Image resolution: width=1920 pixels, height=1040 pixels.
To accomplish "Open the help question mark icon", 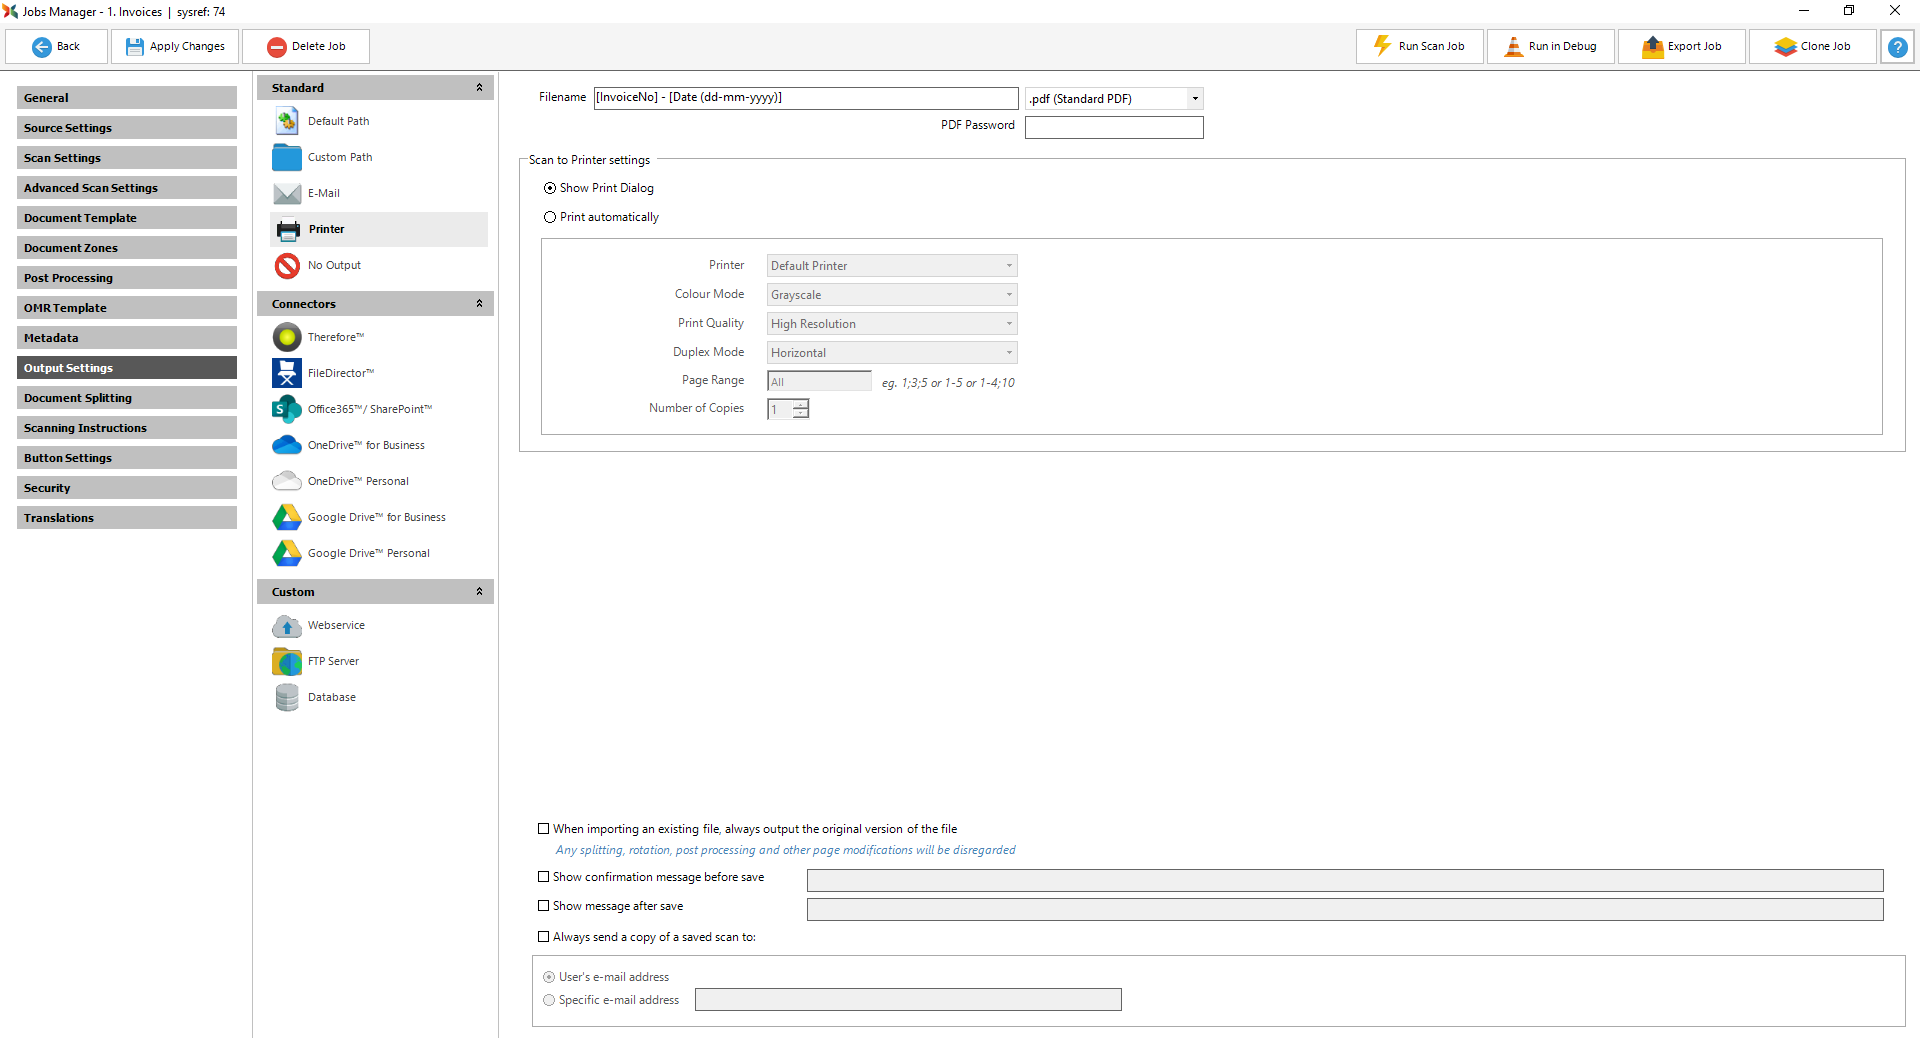I will tap(1897, 47).
